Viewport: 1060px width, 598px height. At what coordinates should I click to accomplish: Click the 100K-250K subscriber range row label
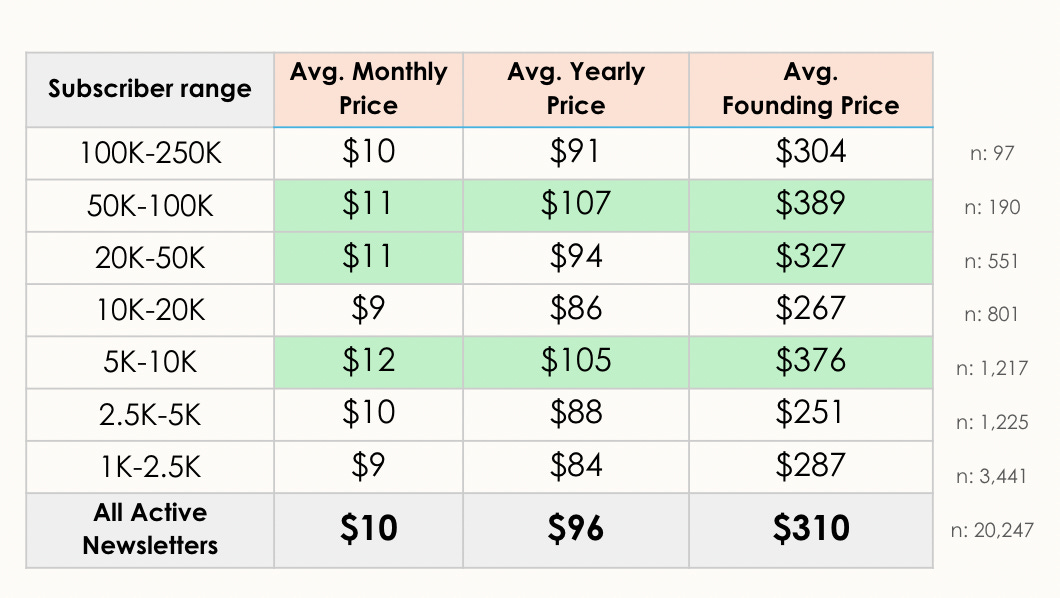150,153
